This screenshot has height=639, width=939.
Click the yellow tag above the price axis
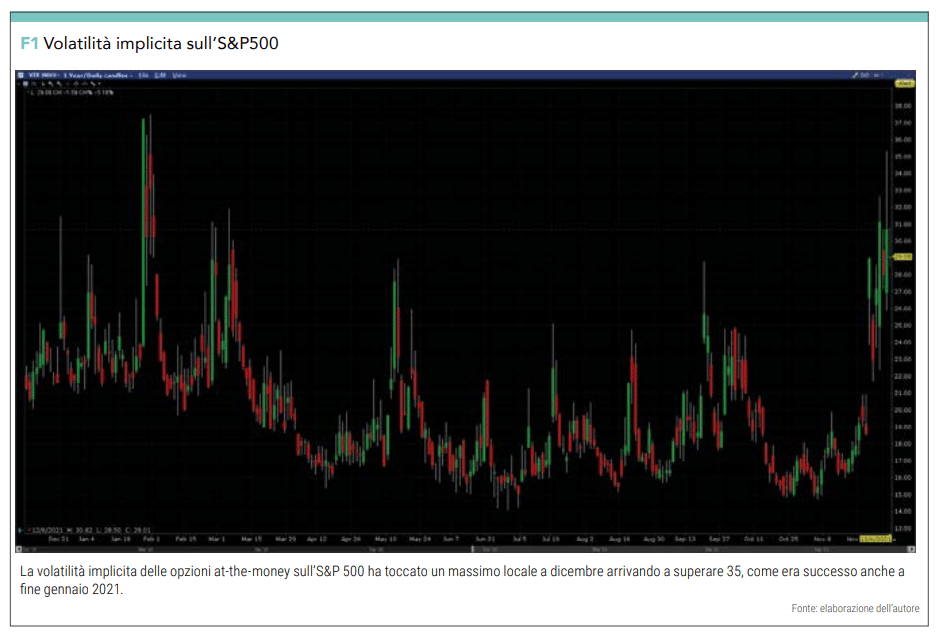[904, 84]
